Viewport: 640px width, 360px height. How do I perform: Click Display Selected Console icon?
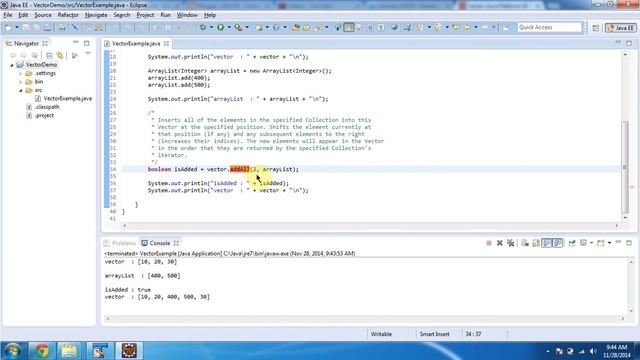[x=583, y=243]
